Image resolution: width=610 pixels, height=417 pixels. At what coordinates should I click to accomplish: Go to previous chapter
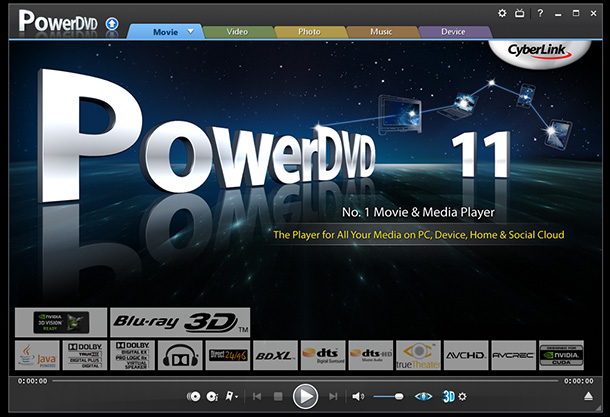[x=257, y=396]
